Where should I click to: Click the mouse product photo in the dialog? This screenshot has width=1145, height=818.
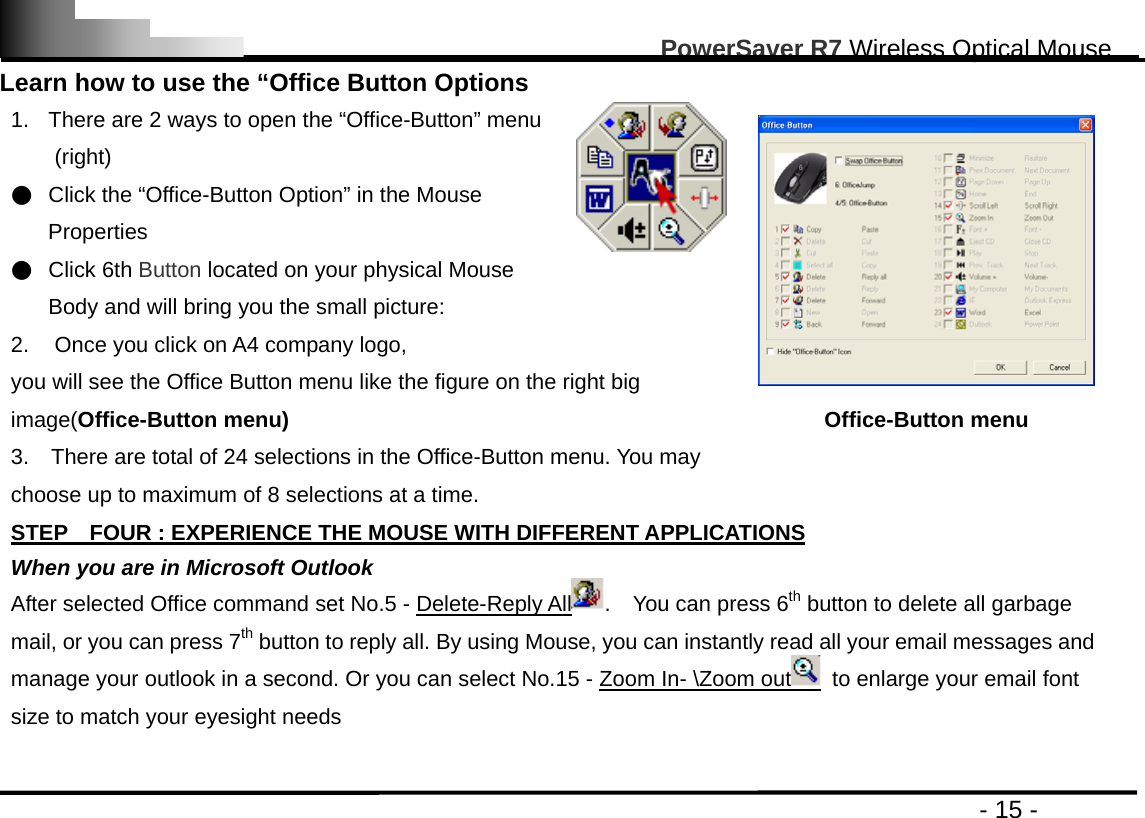(x=800, y=178)
